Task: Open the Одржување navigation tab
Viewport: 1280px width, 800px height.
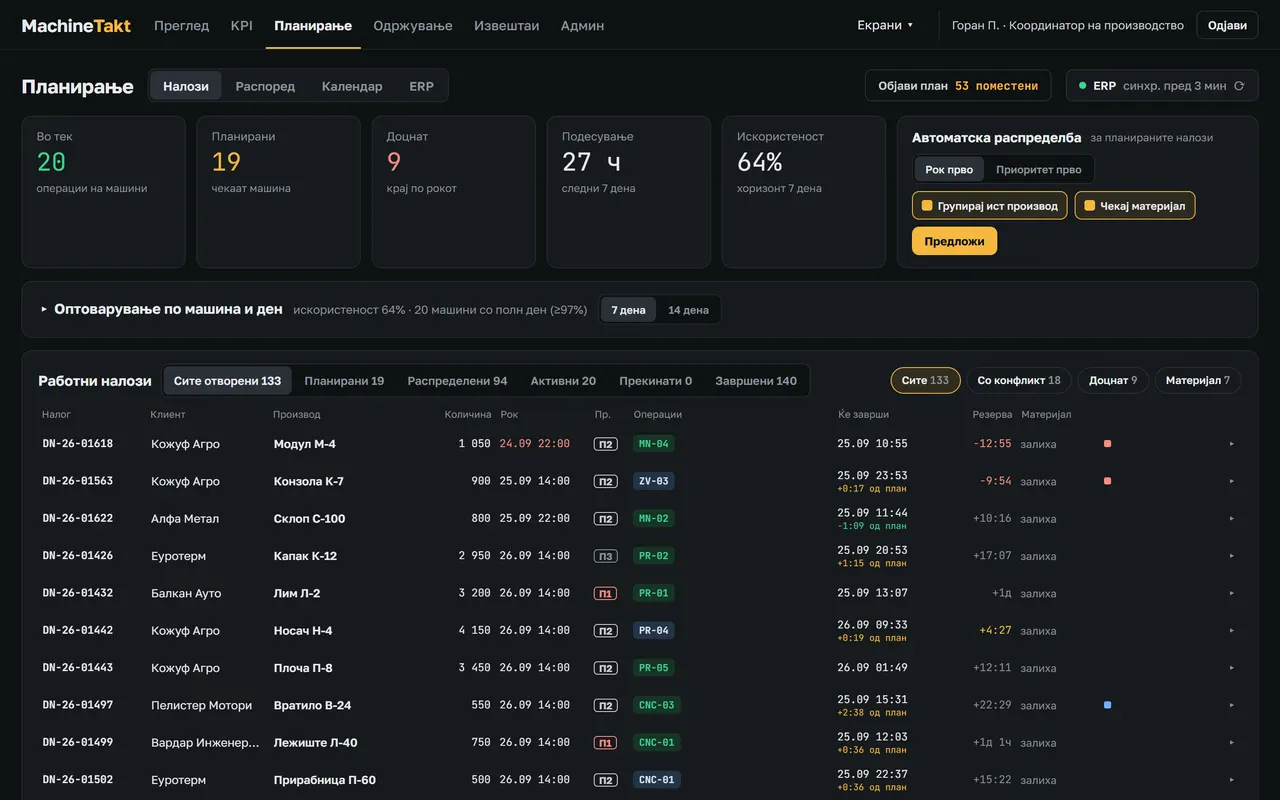Action: click(413, 25)
